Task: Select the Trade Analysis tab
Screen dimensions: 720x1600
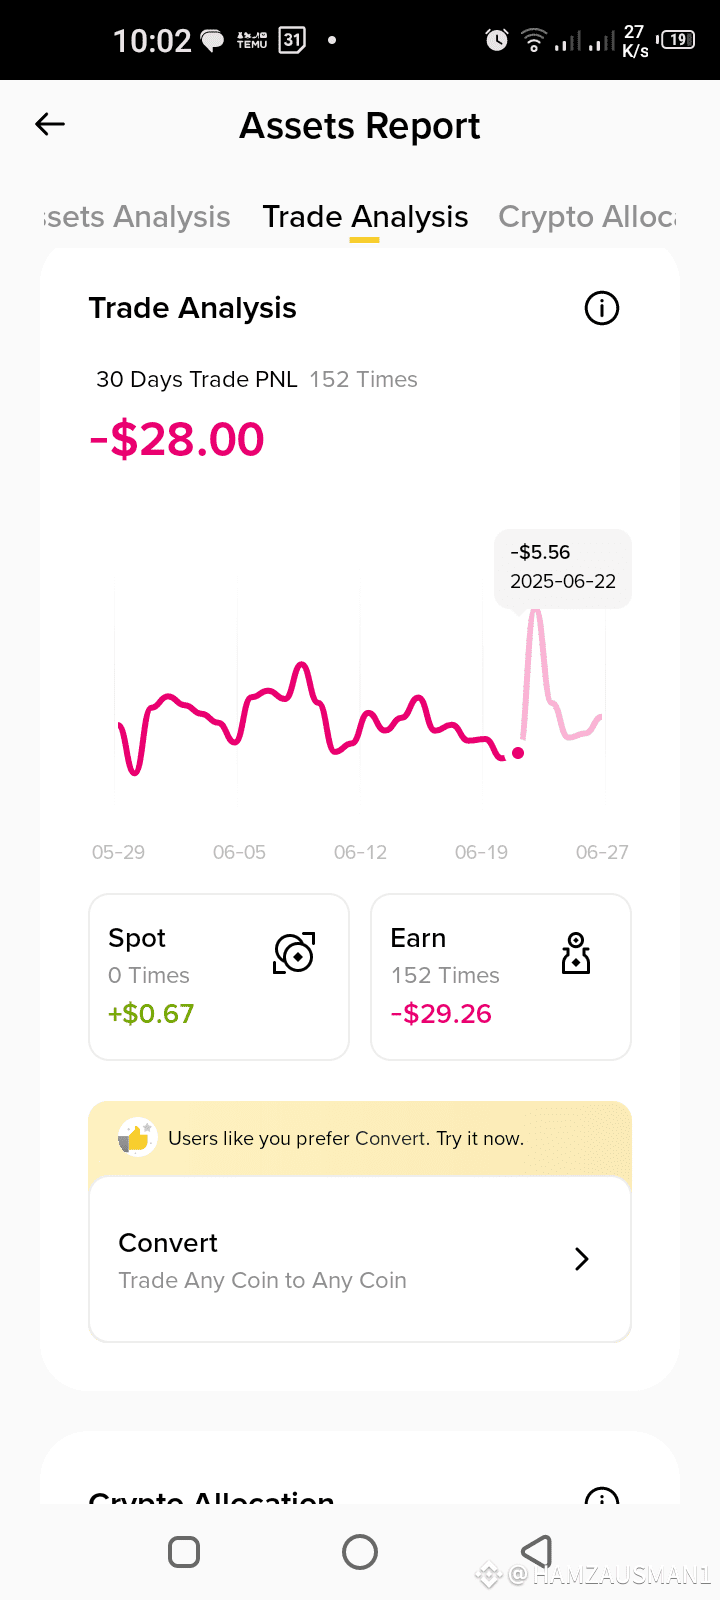Action: point(365,217)
